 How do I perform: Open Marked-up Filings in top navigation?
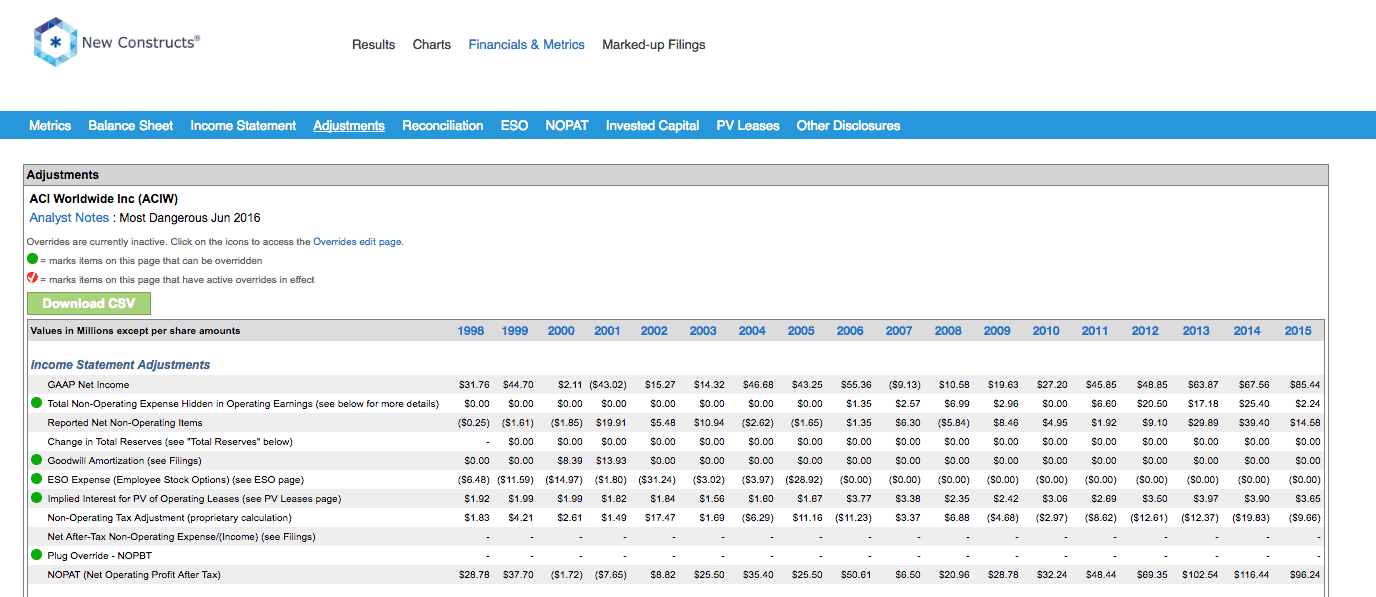(x=654, y=45)
